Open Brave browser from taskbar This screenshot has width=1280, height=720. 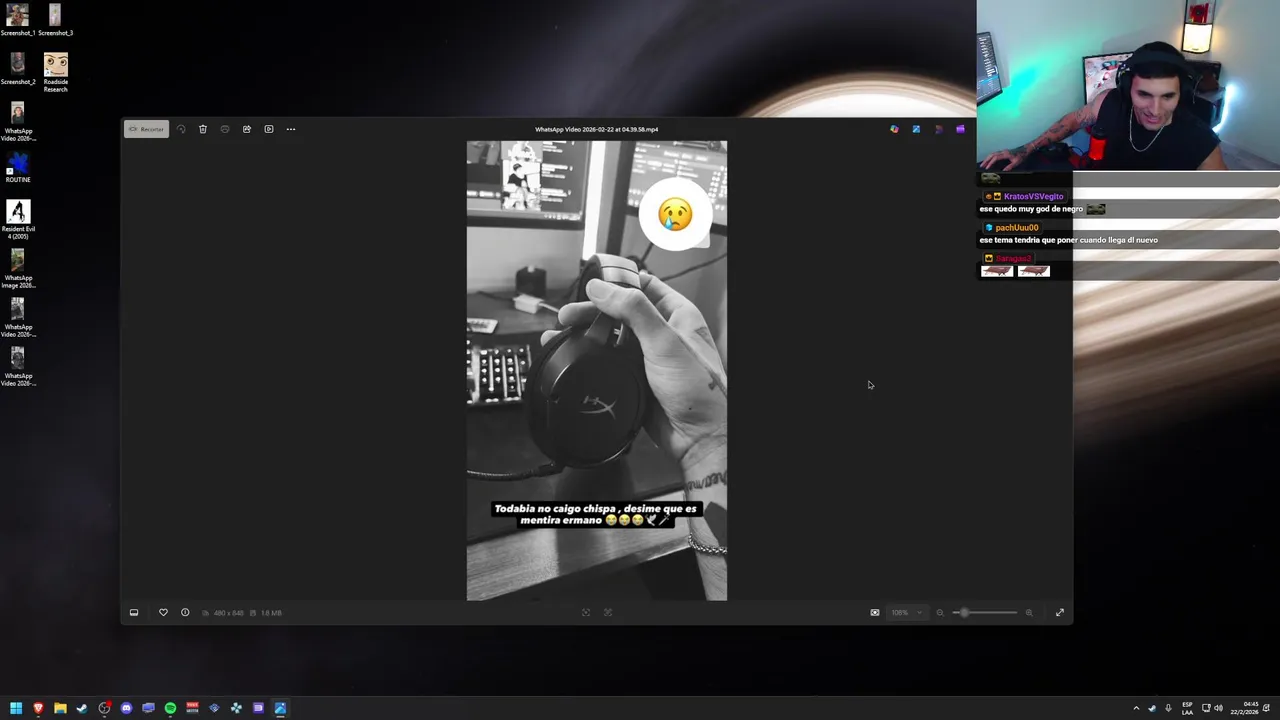tap(38, 708)
